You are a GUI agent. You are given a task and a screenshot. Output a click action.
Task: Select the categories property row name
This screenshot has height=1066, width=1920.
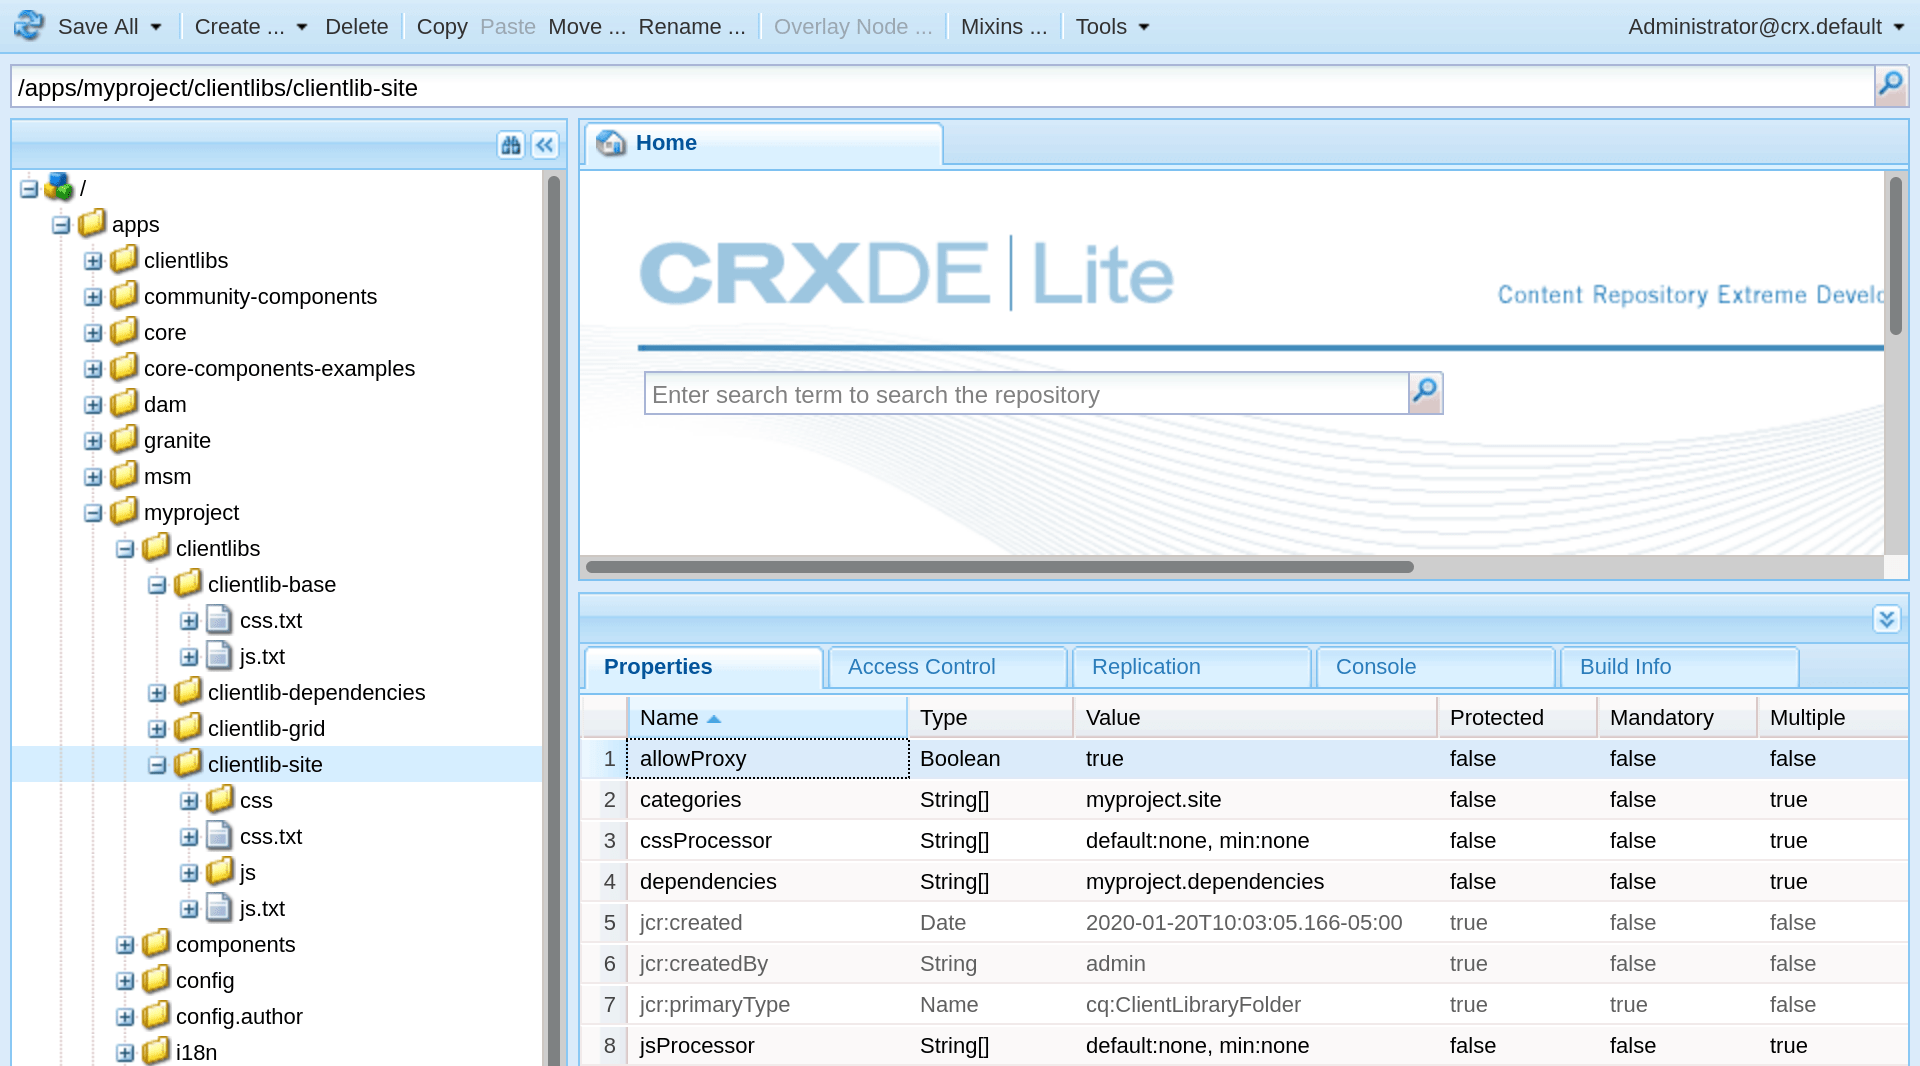point(690,800)
